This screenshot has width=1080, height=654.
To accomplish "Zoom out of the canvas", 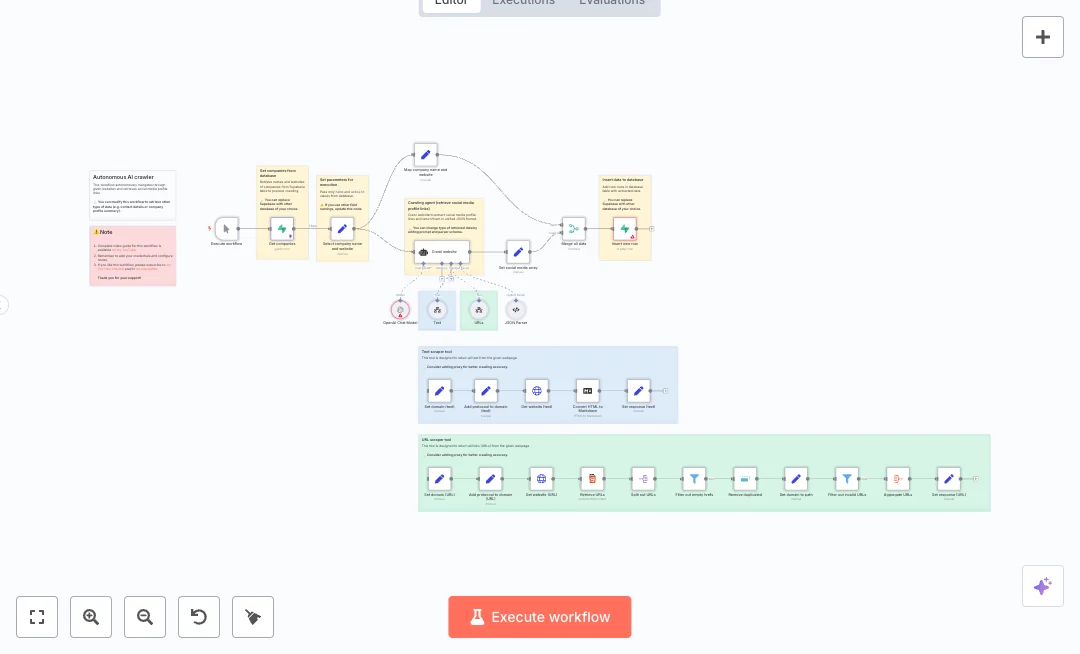I will tap(145, 617).
